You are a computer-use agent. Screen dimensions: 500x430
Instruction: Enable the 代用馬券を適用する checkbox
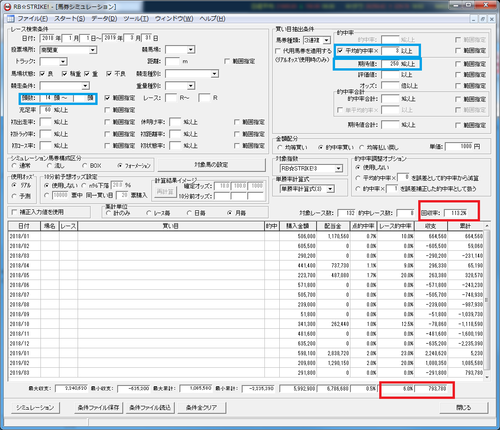[278, 51]
